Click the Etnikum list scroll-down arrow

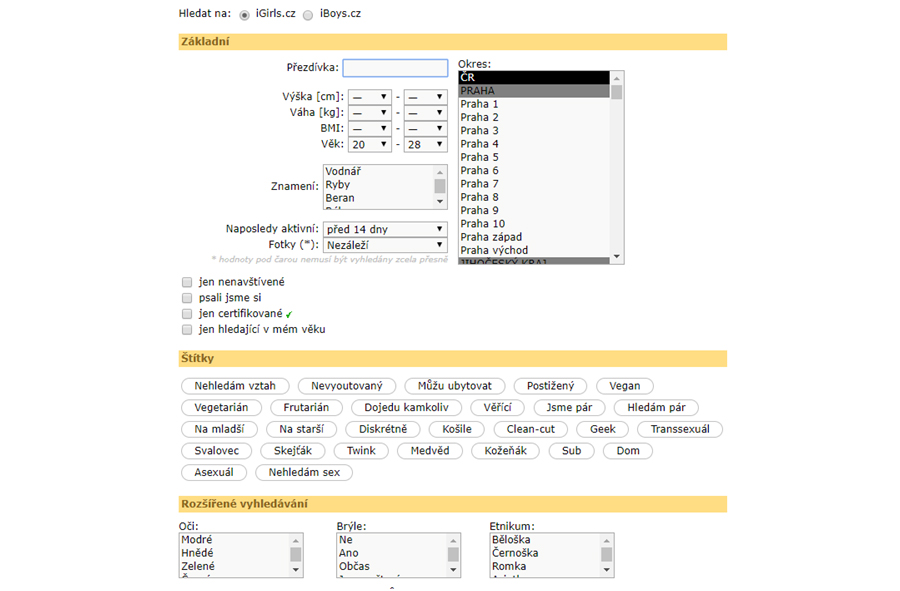point(607,570)
